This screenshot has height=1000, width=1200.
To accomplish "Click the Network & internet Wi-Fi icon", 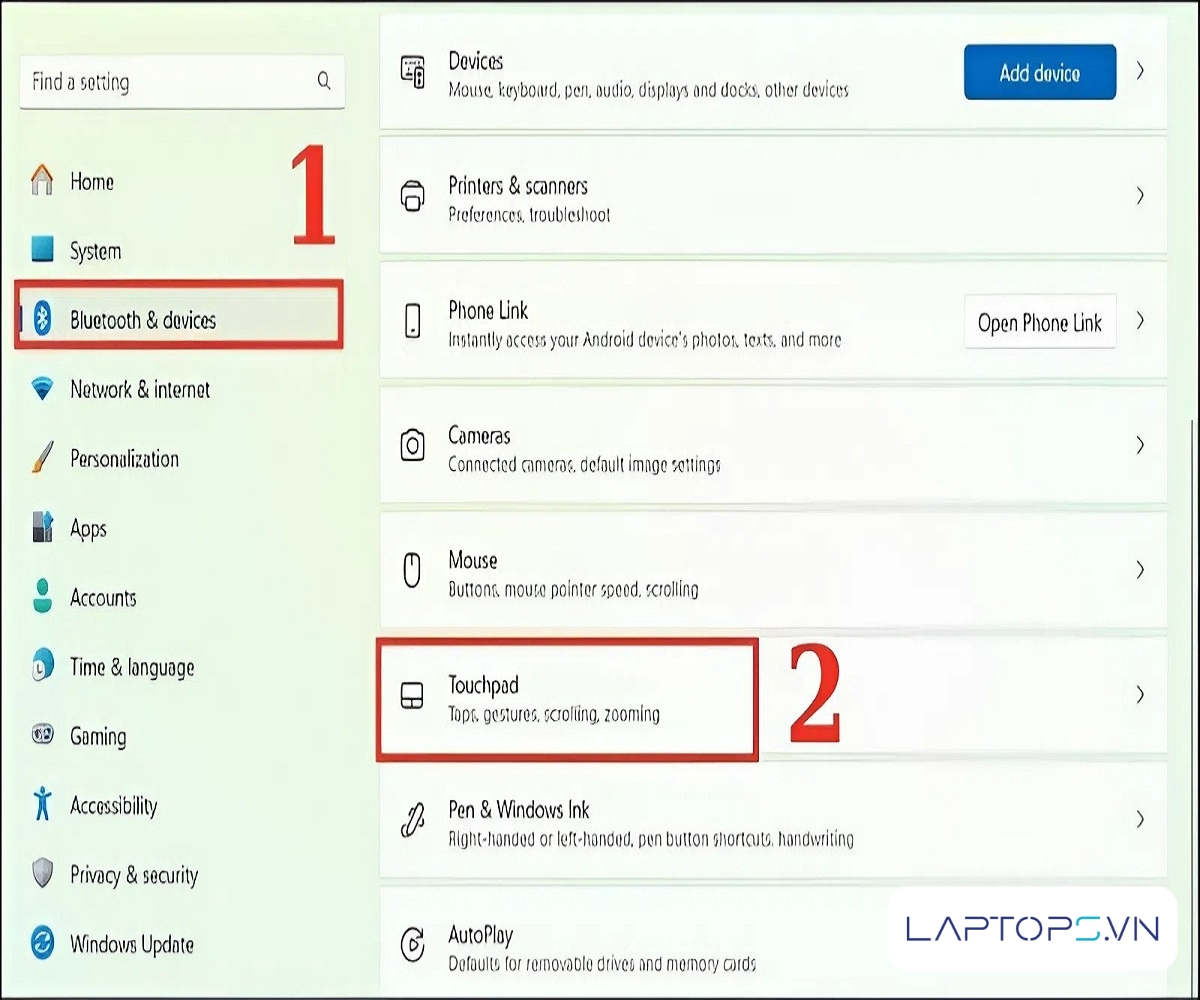I will pyautogui.click(x=42, y=389).
